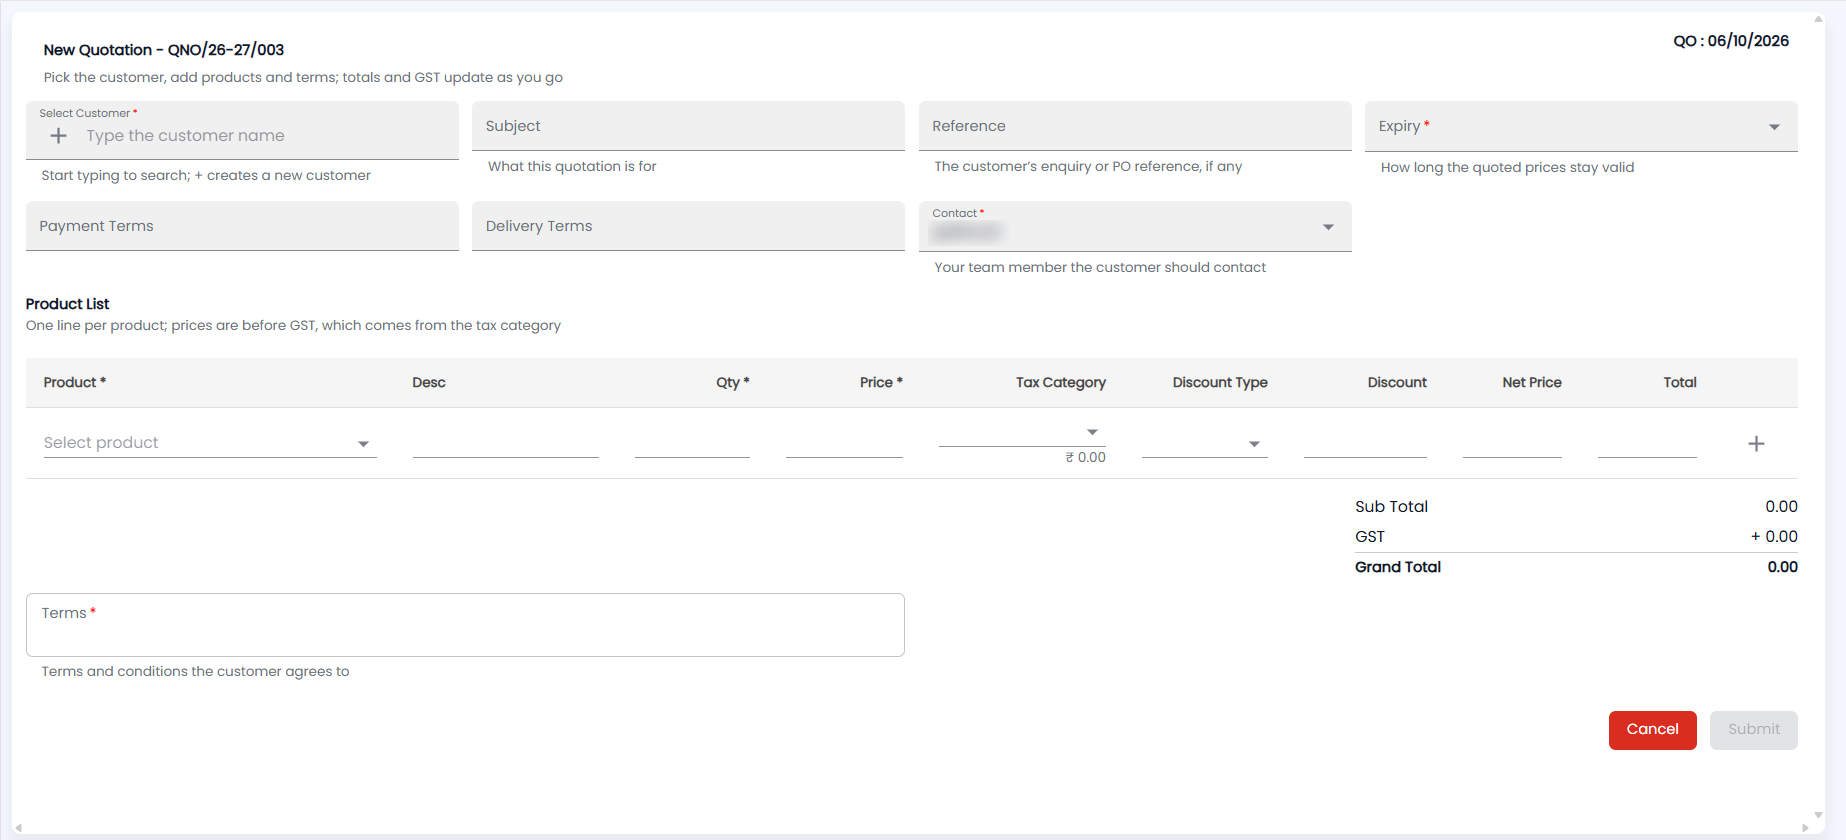
Task: Click the "GST" label in totals
Action: [x=1370, y=537]
